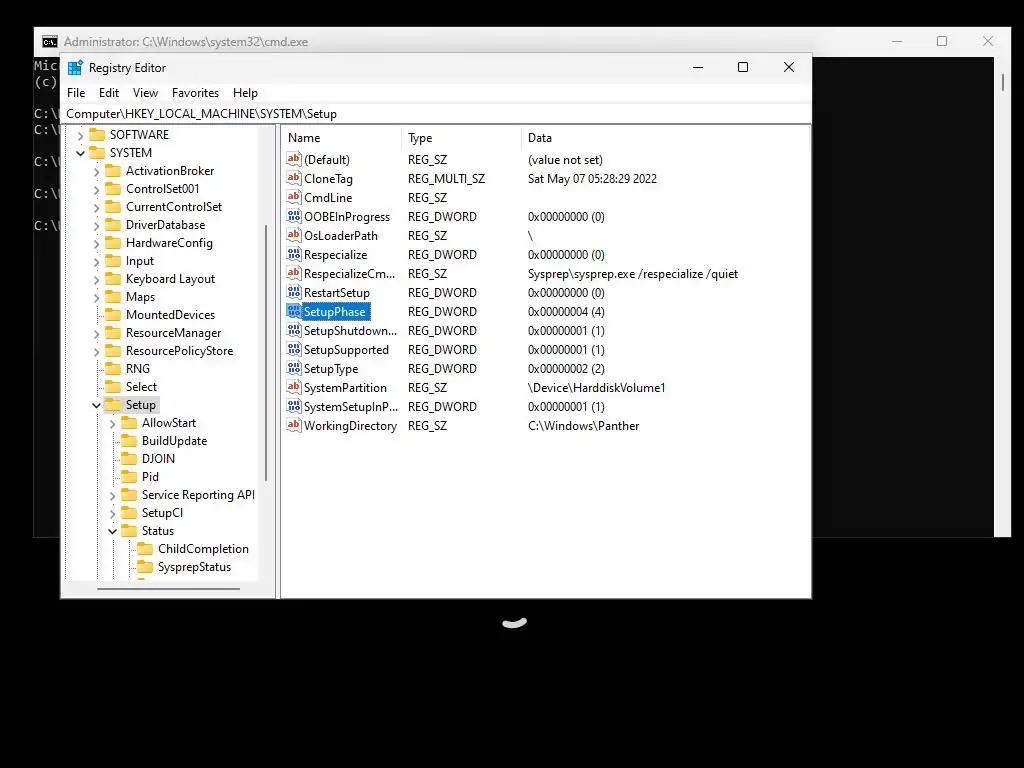The image size is (1024, 768).
Task: Click the ChildCompletion folder icon
Action: [x=146, y=549]
